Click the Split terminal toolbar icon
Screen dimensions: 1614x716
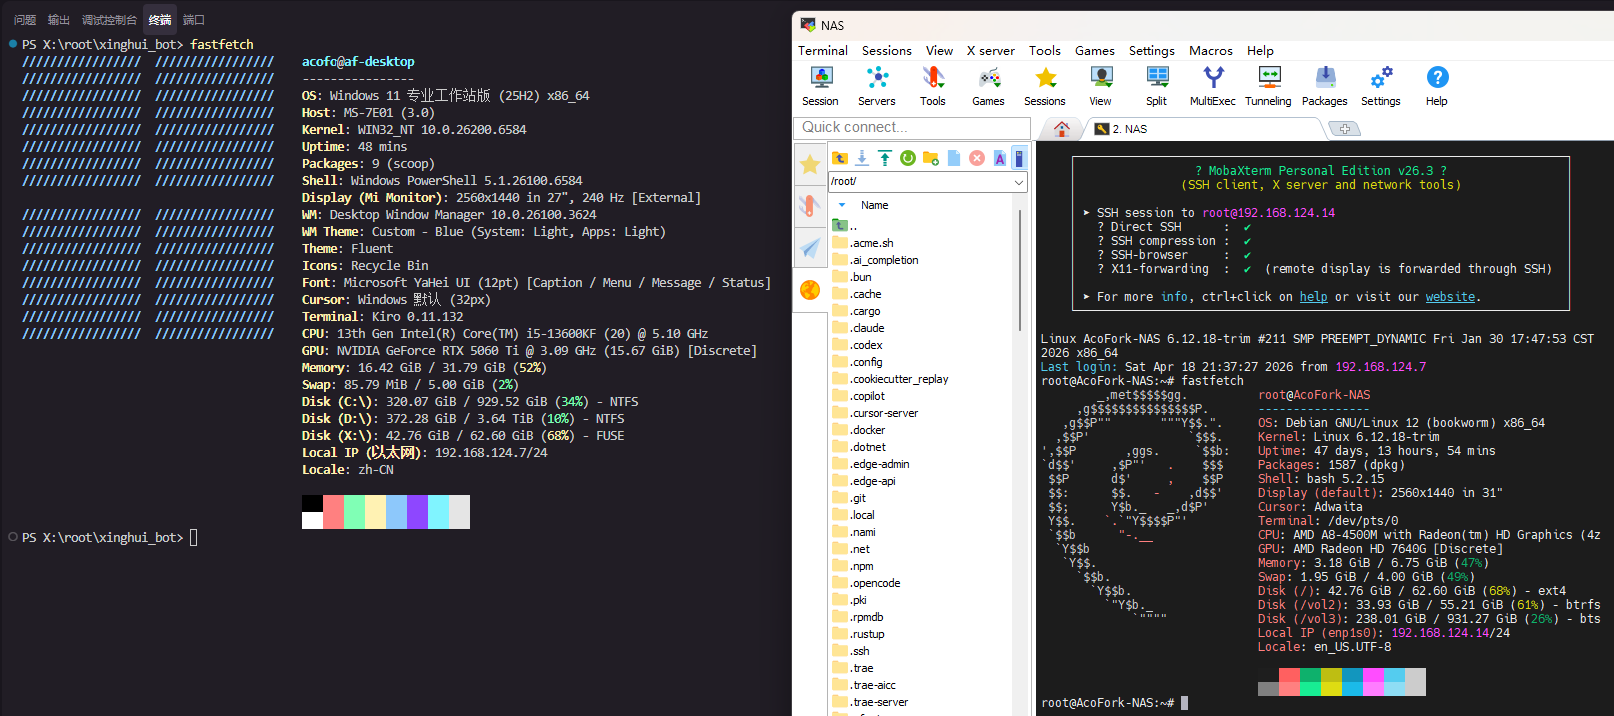[1157, 86]
